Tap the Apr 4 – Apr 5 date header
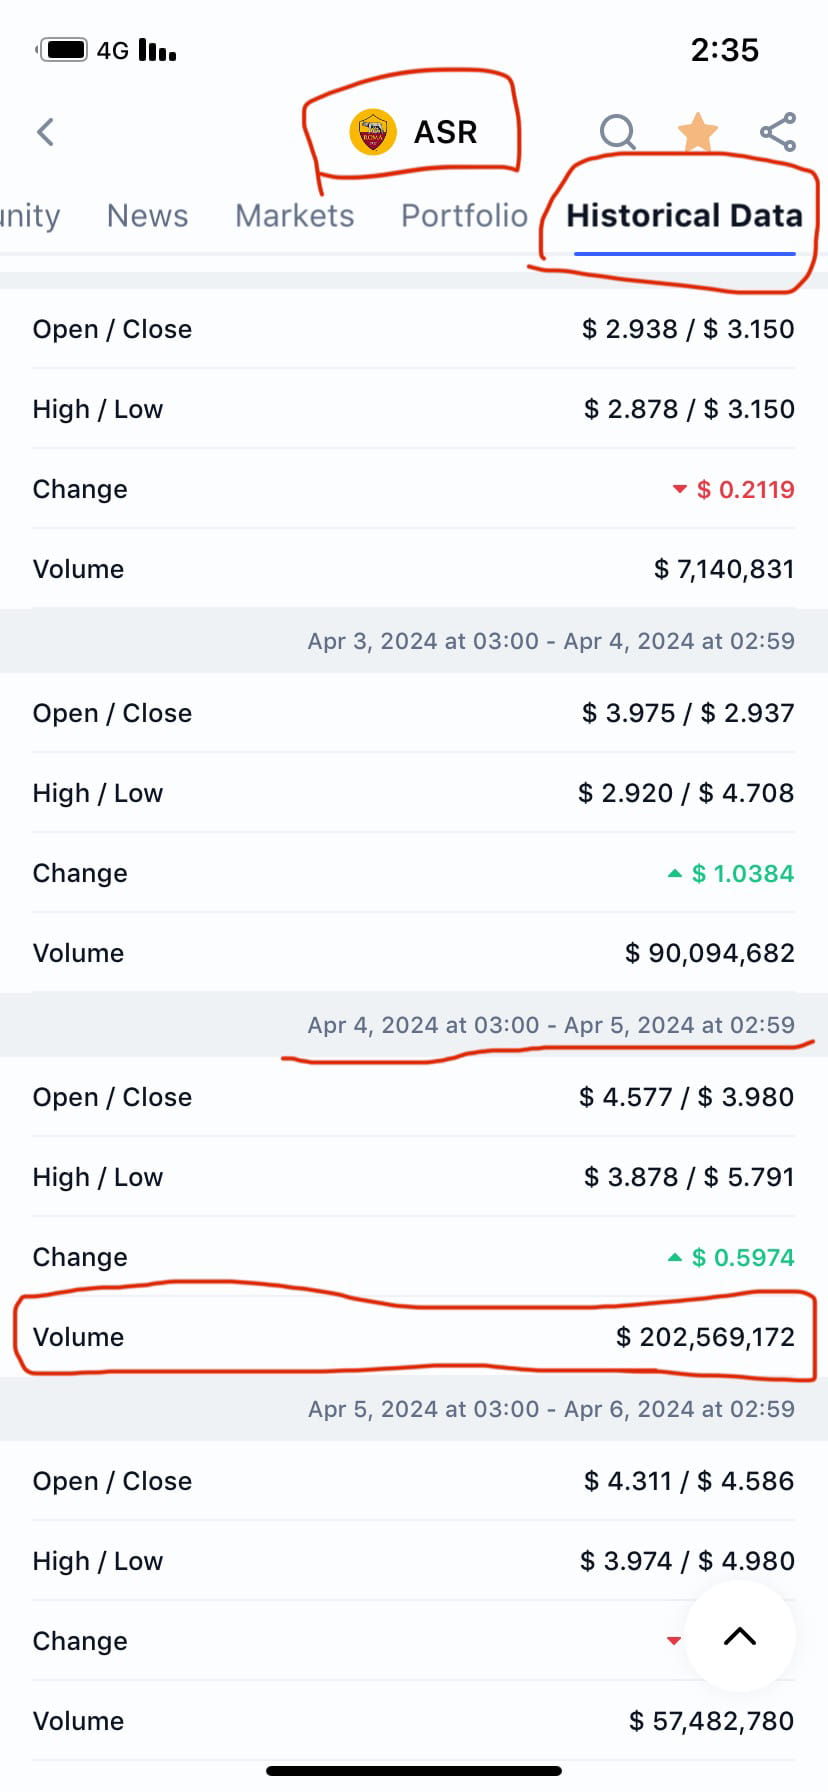This screenshot has width=828, height=1792. tap(551, 1025)
